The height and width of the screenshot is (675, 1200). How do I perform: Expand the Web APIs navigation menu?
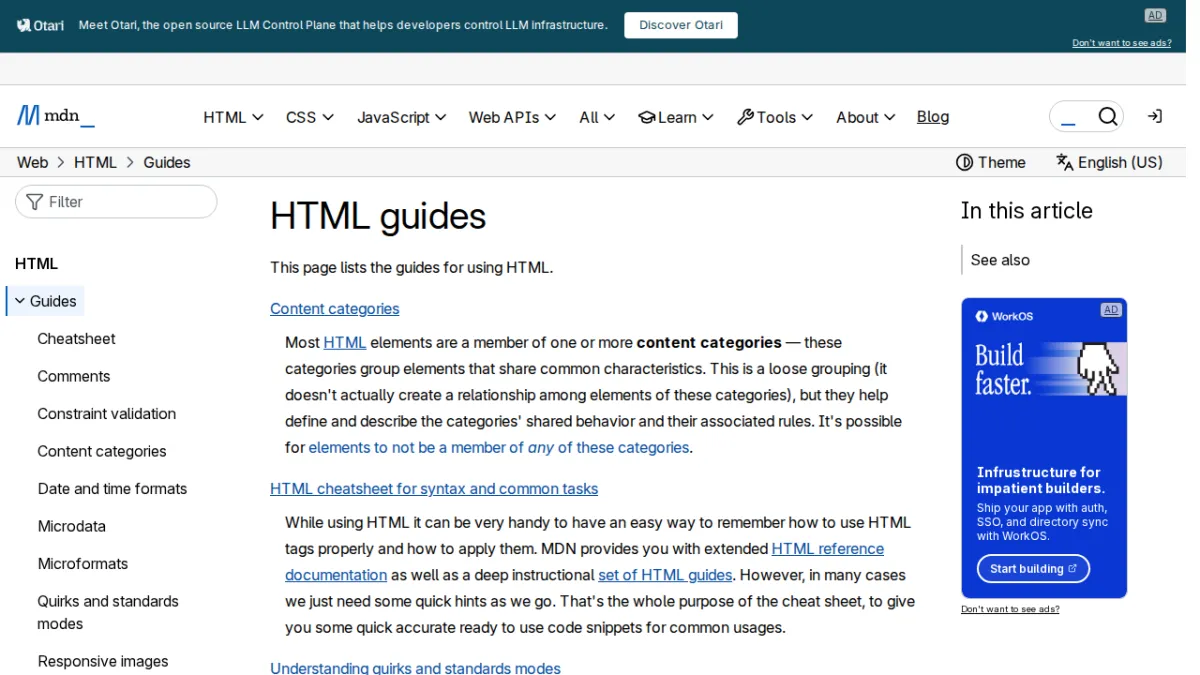point(512,117)
